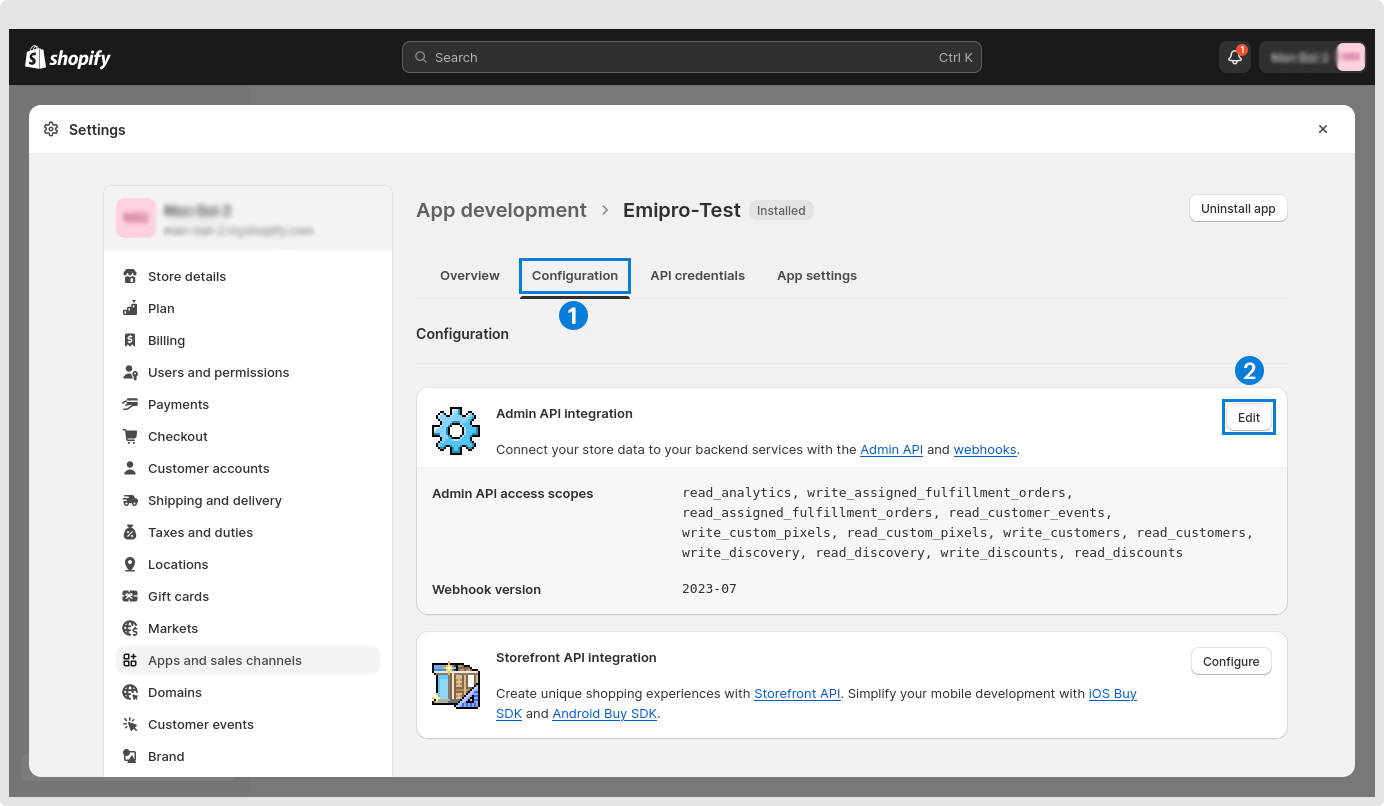Click the Locations pin icon

point(130,564)
